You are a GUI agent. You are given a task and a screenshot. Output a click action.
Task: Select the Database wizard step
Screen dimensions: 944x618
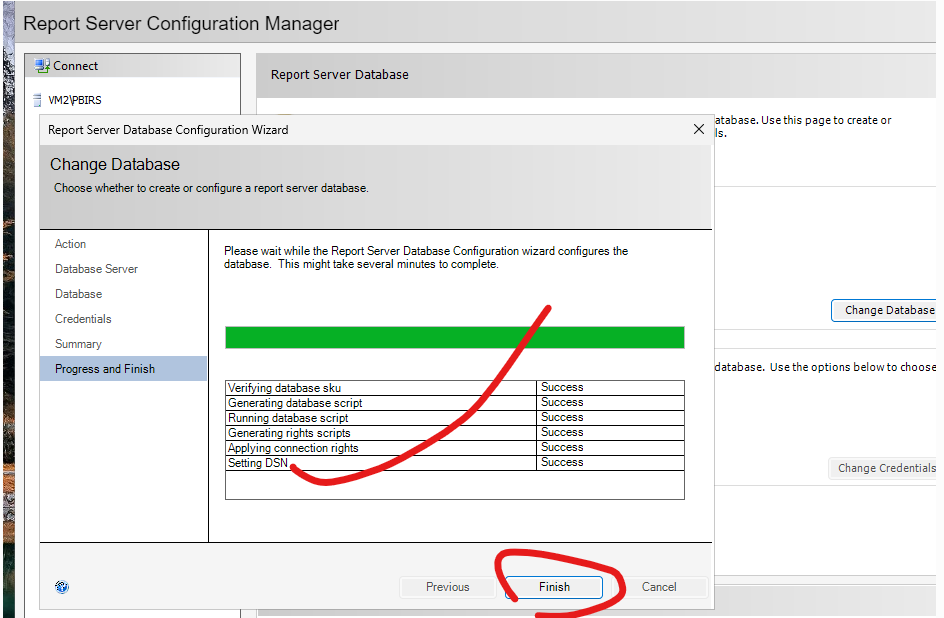tap(78, 294)
